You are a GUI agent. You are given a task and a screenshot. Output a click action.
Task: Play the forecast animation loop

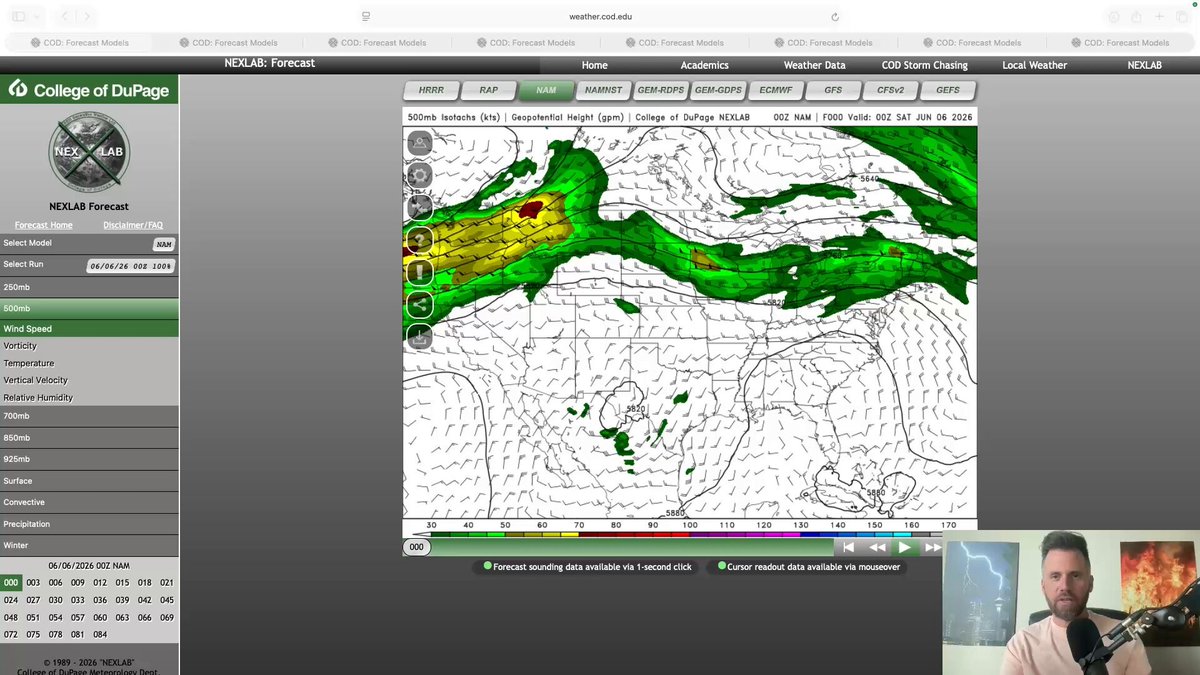tap(904, 547)
